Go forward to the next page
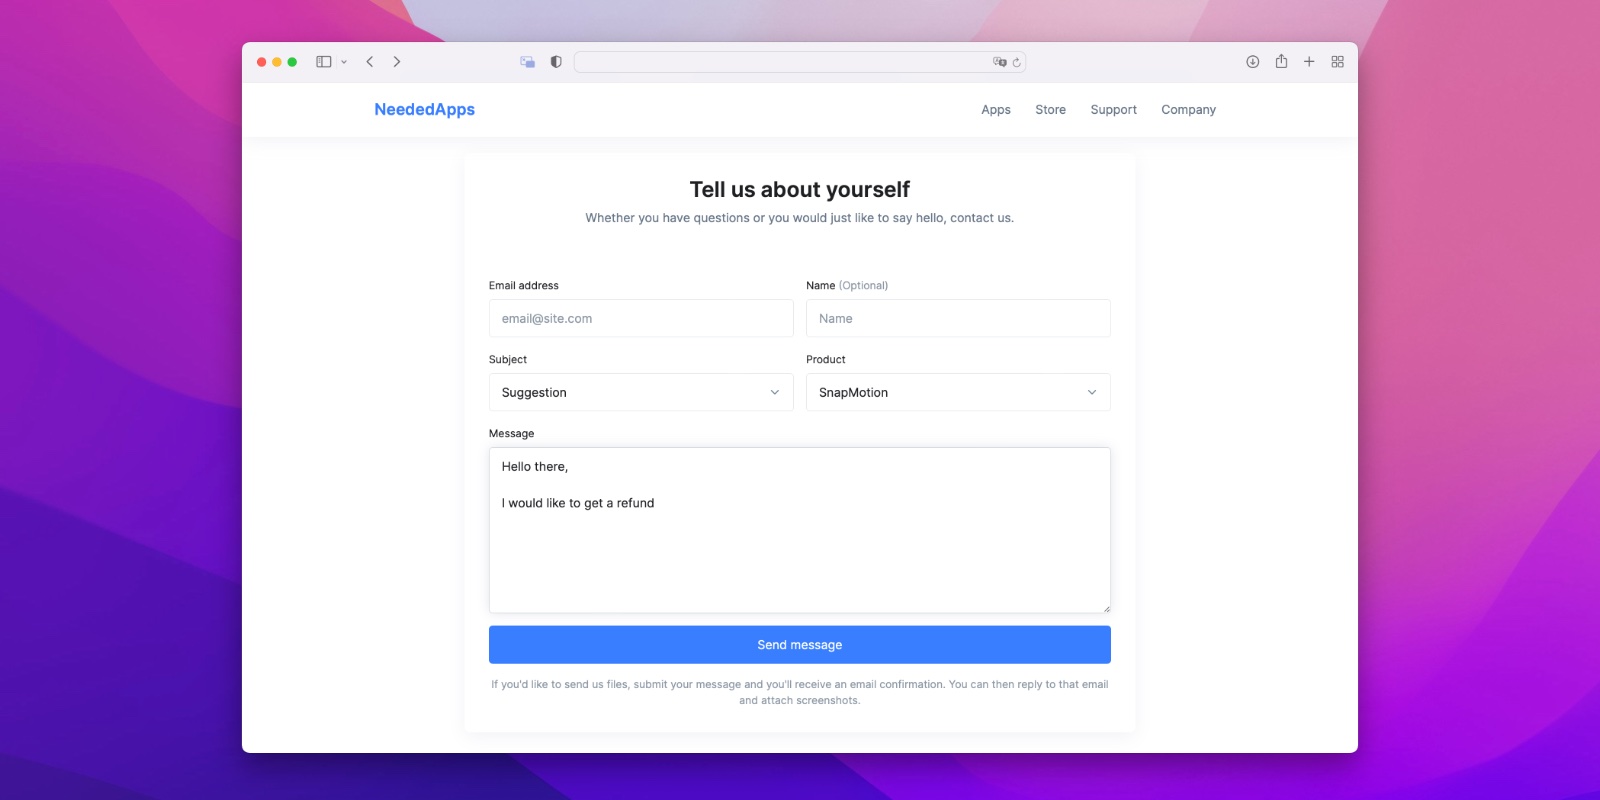Viewport: 1600px width, 800px height. 397,62
